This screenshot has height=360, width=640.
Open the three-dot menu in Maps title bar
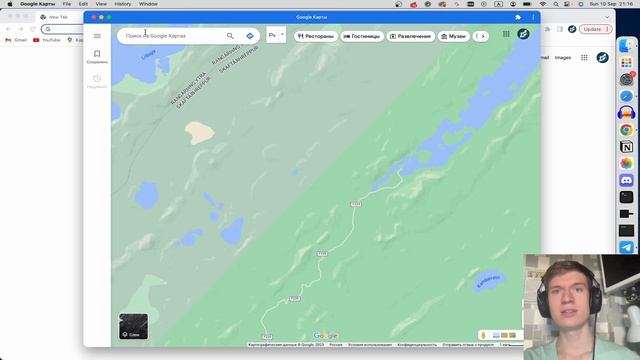[x=533, y=17]
